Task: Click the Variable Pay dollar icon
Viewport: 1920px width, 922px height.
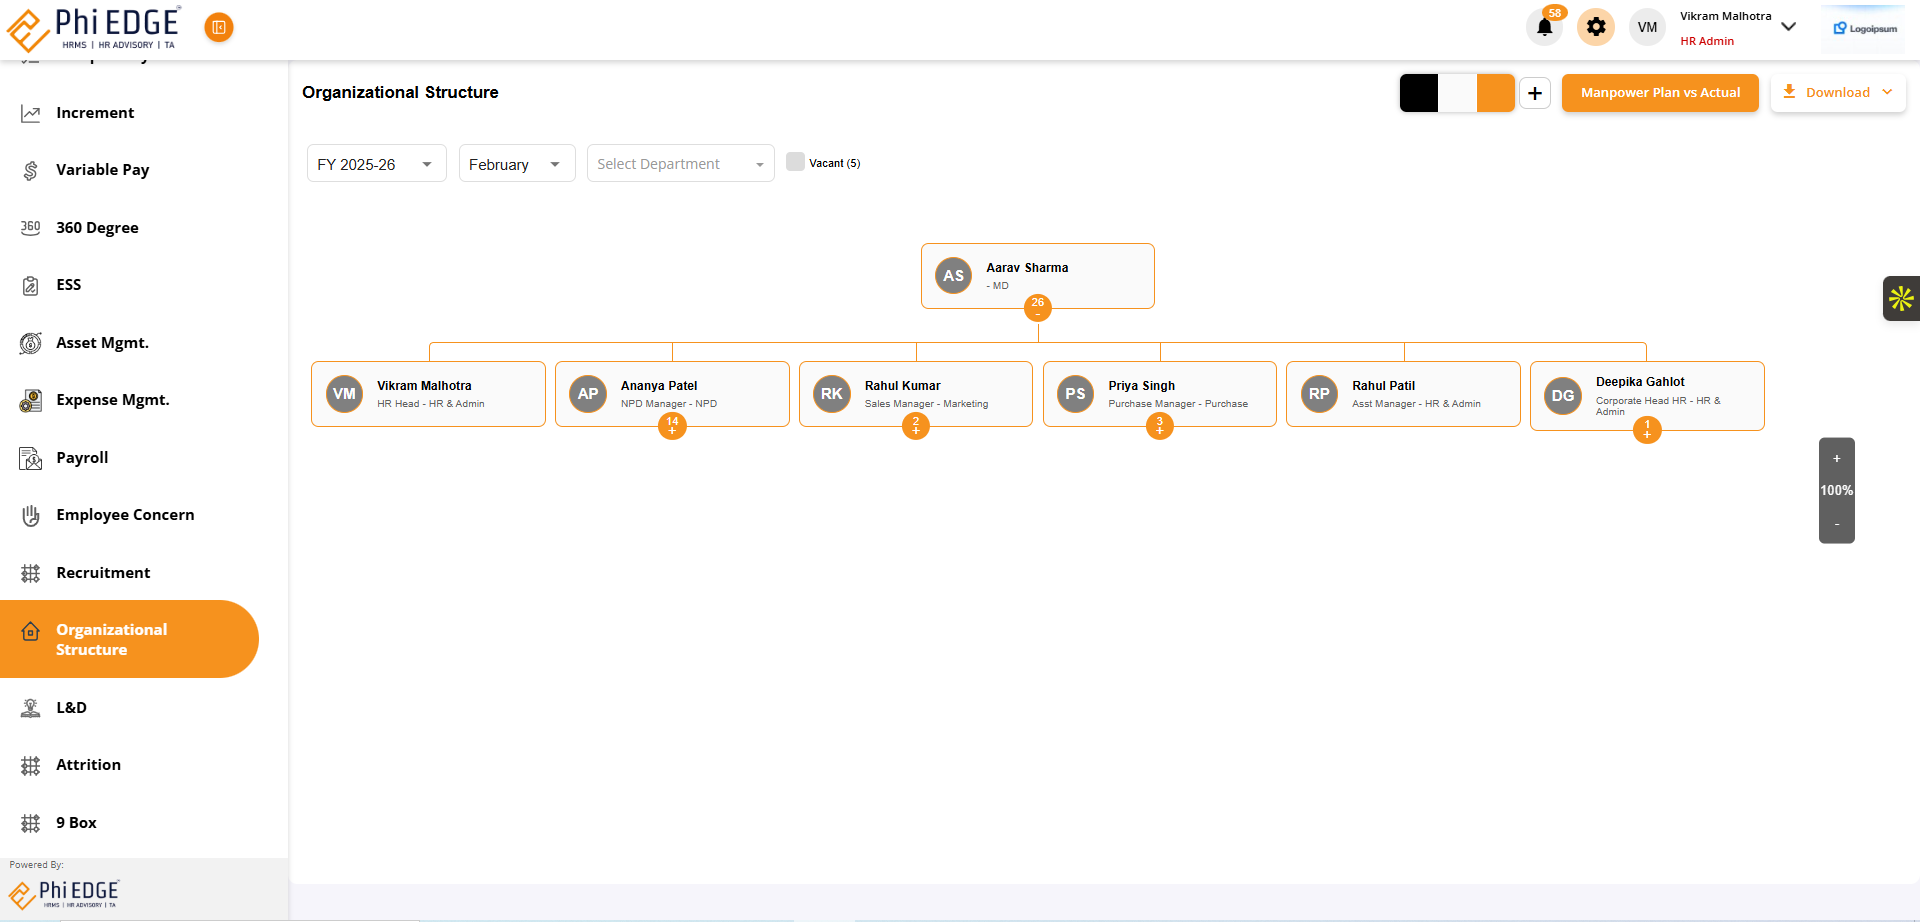Action: (31, 170)
